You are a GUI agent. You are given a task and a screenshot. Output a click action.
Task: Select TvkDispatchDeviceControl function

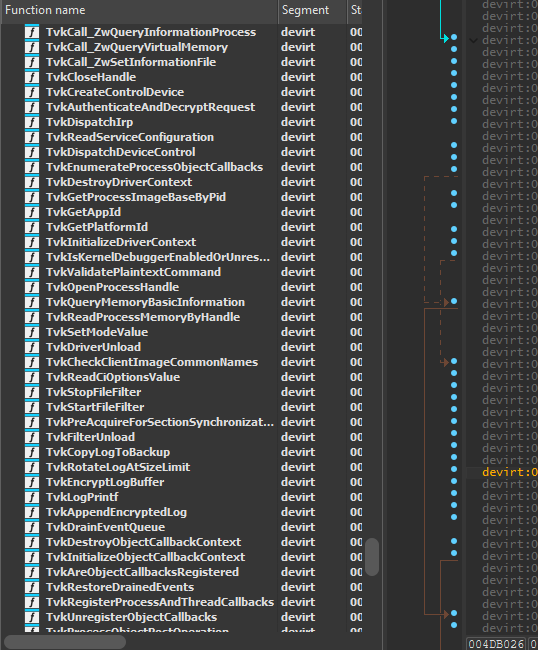tap(121, 152)
